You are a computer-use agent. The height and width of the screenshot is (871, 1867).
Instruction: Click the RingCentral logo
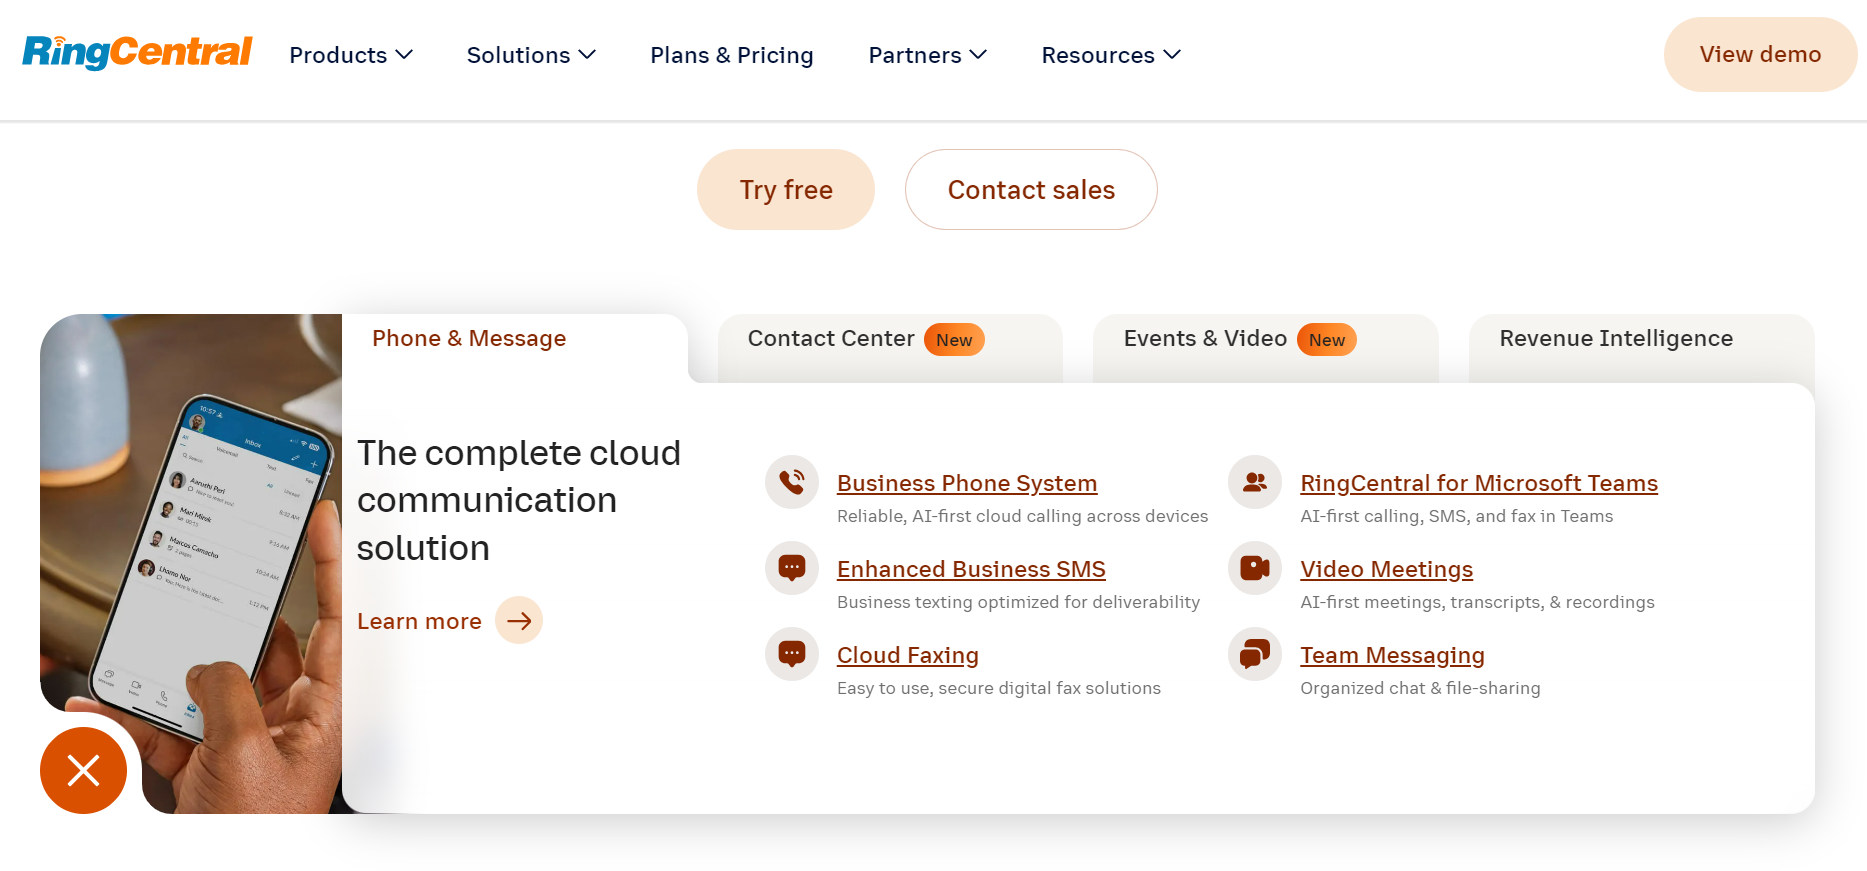point(137,52)
